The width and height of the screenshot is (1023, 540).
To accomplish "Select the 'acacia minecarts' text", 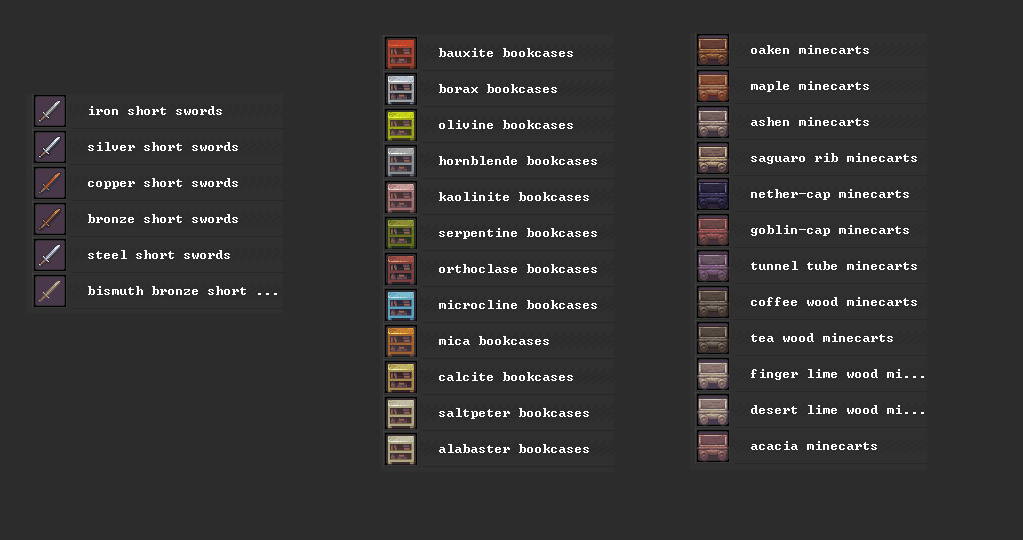I will click(814, 446).
